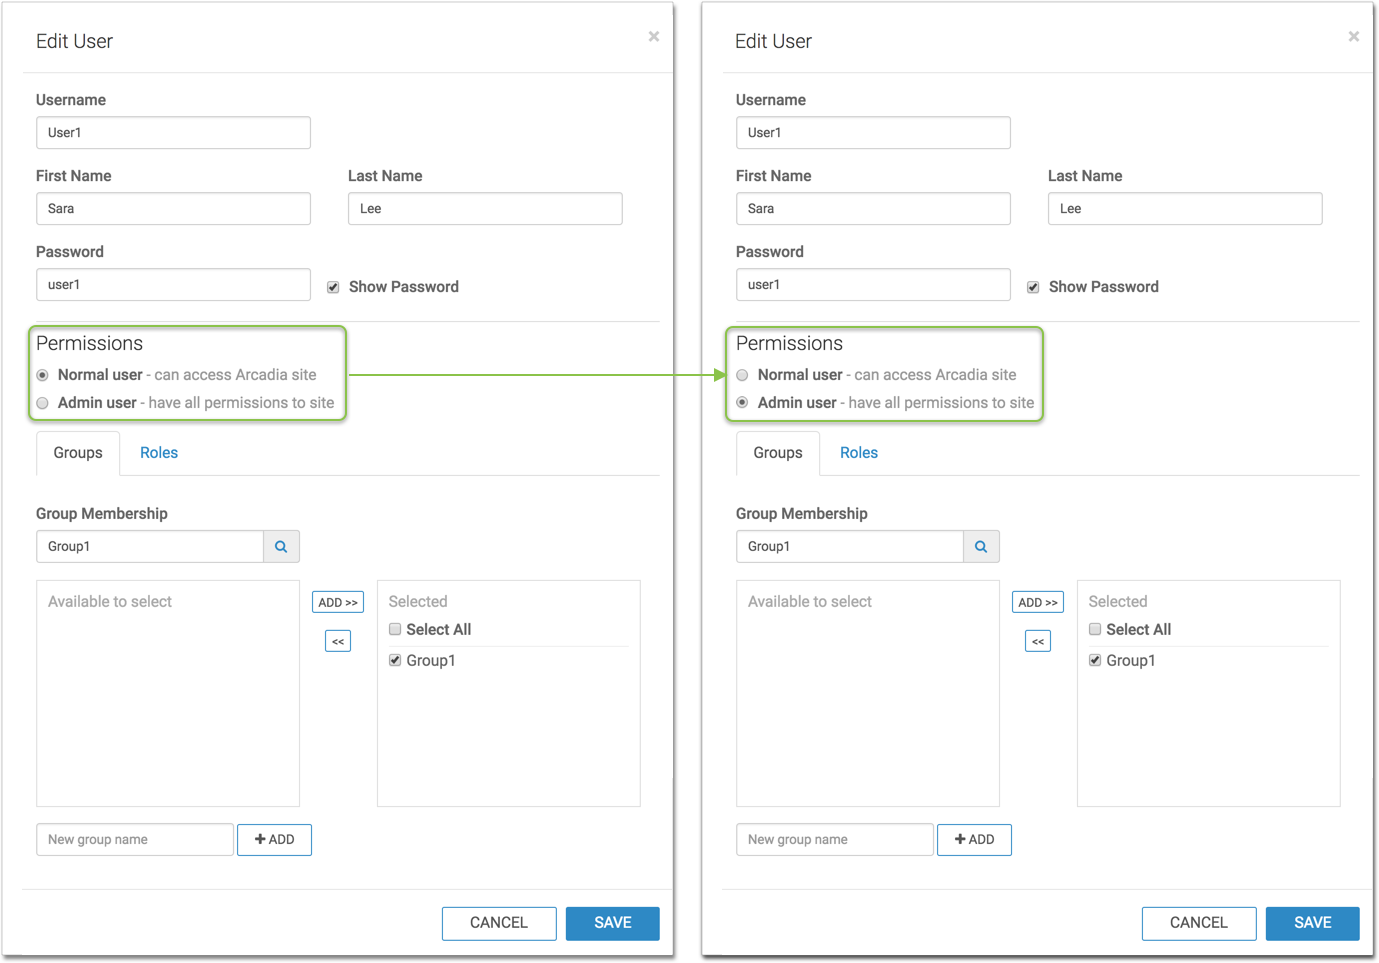This screenshot has width=1379, height=963.
Task: Uncheck Show Password in the left dialog
Action: tap(333, 287)
